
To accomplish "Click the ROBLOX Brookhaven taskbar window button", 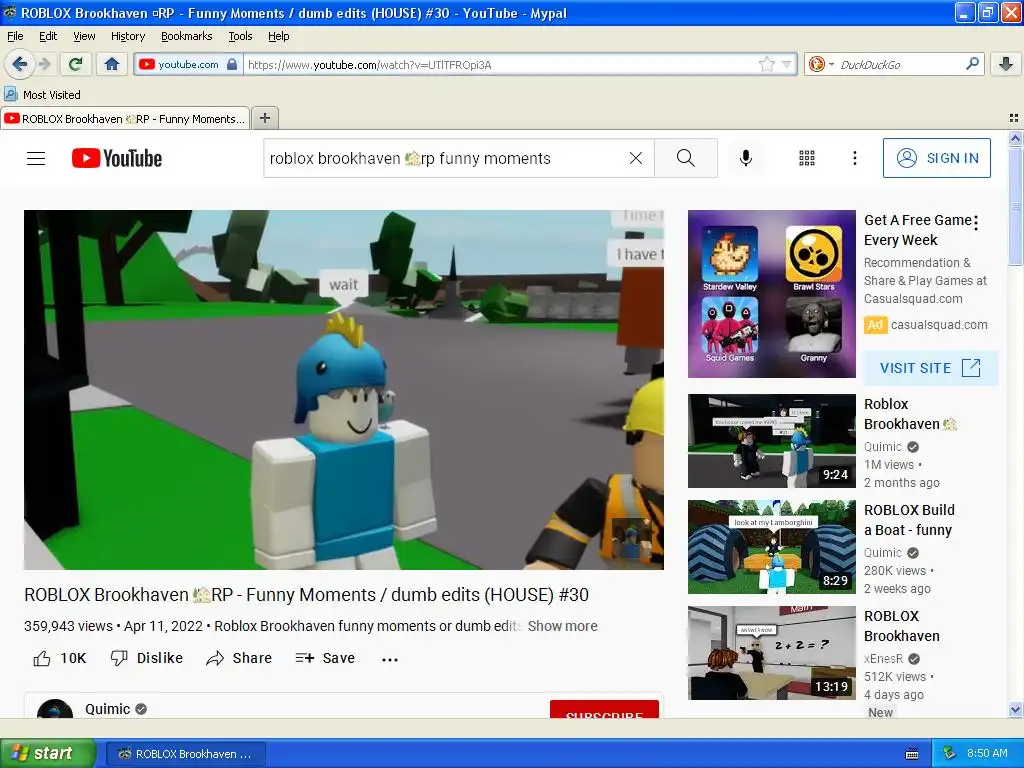I will (x=185, y=754).
